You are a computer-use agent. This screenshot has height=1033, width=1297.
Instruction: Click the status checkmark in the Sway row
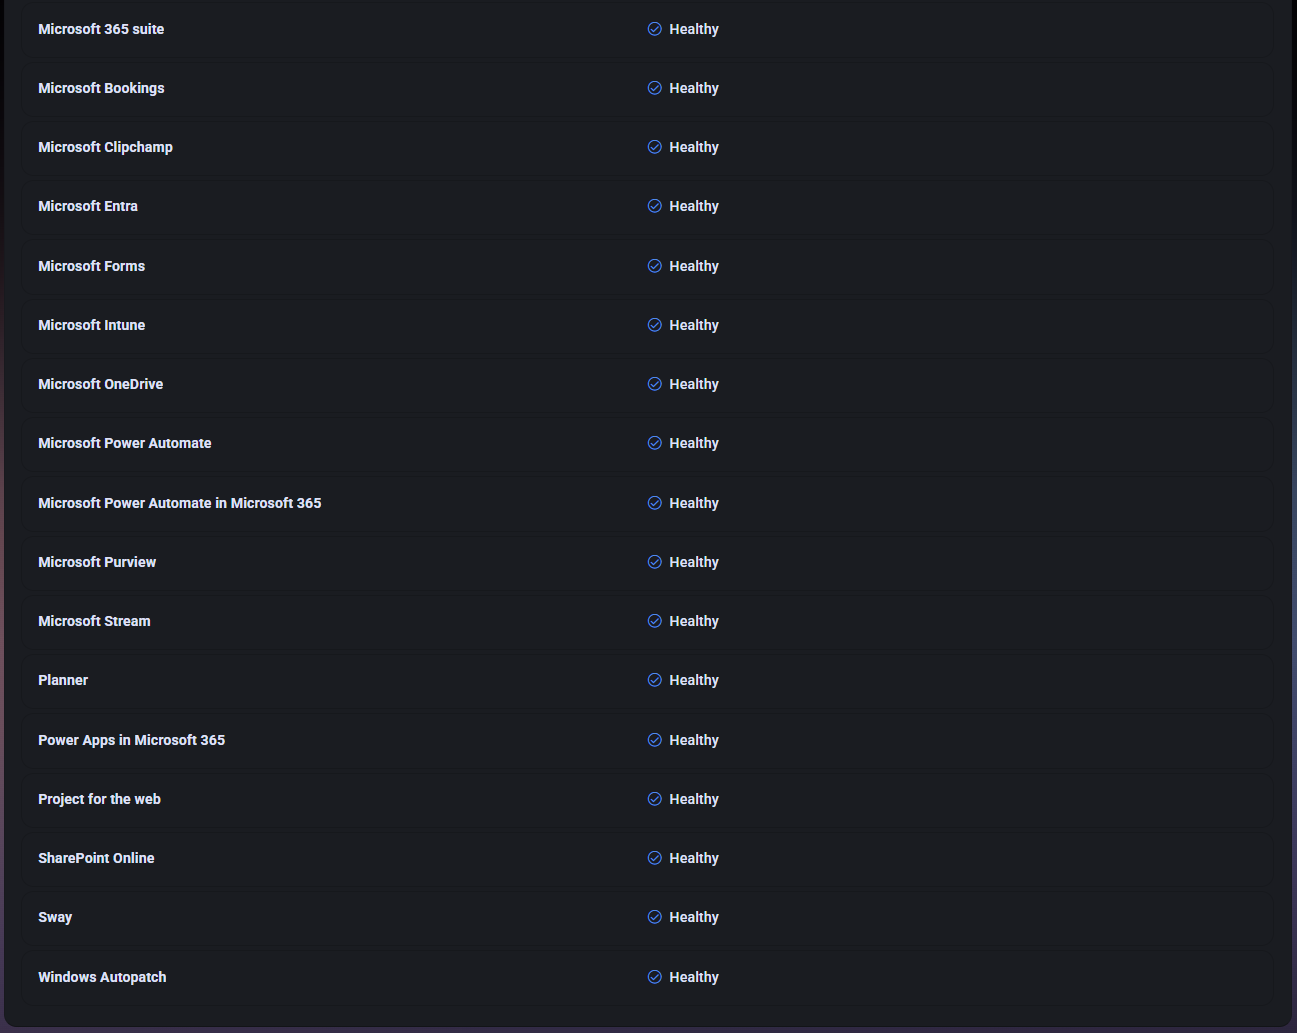pos(654,917)
